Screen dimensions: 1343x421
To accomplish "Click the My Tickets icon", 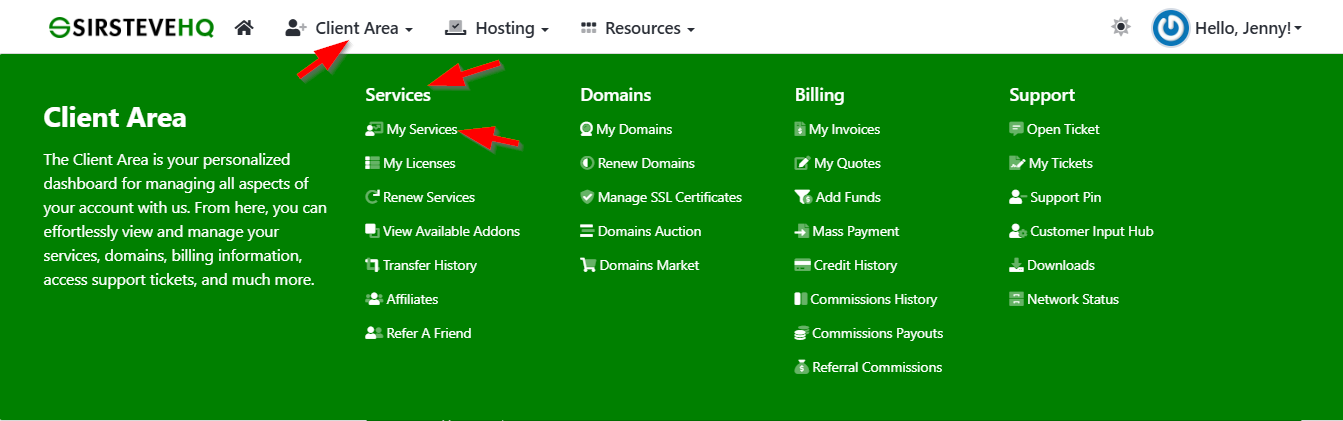I will tap(1018, 163).
